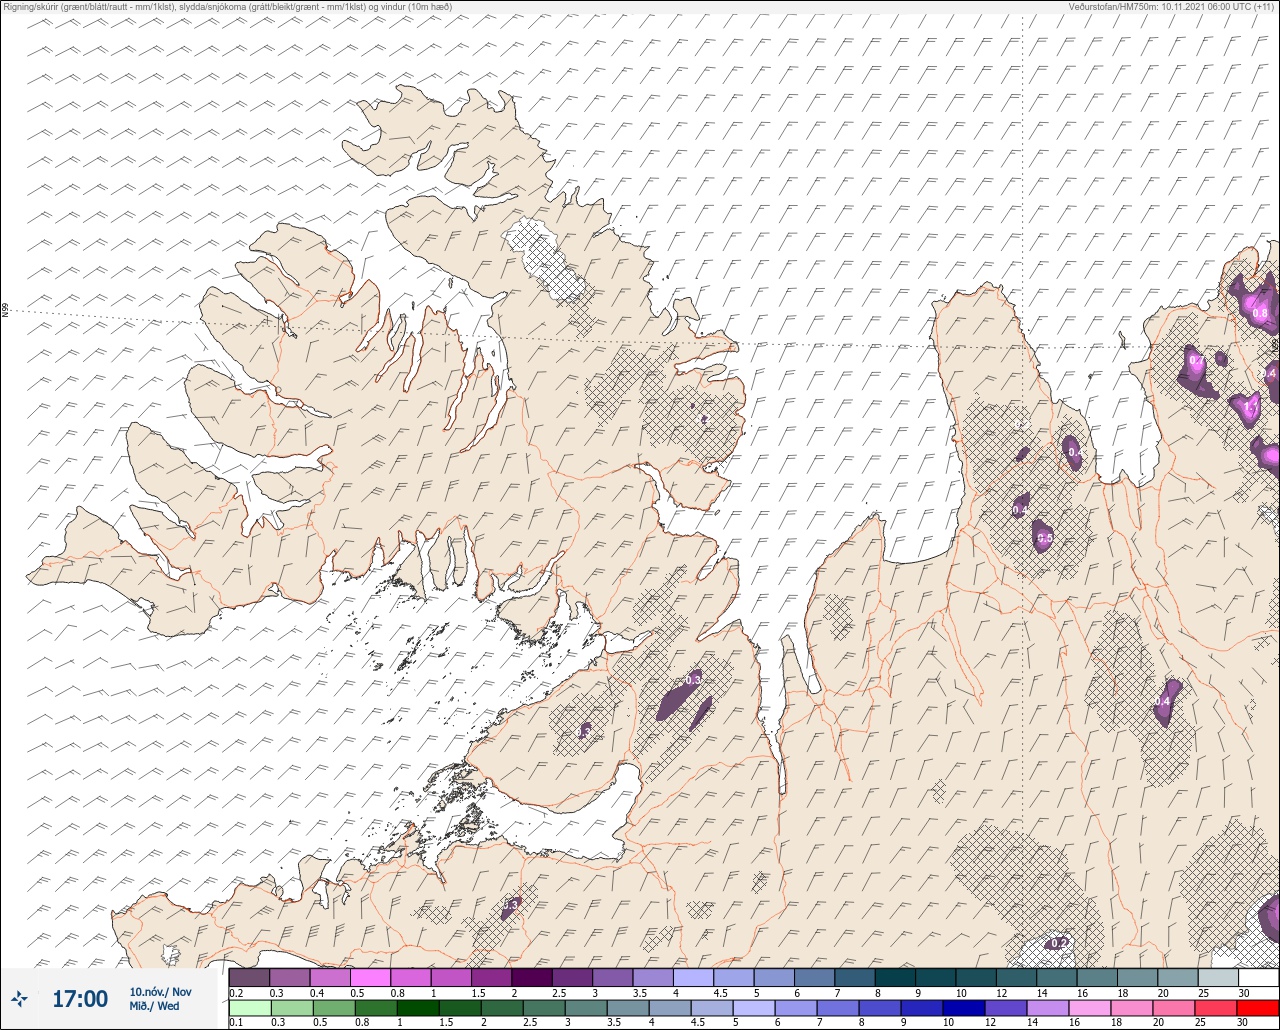Pick the lavender snow swatch from 4 to 4.5
This screenshot has width=1280, height=1030.
[x=693, y=977]
